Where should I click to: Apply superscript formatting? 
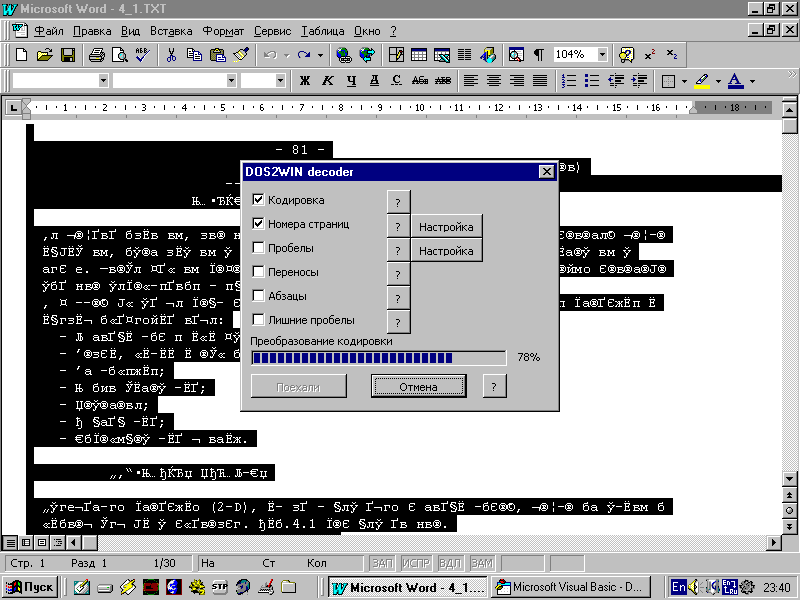pyautogui.click(x=649, y=55)
